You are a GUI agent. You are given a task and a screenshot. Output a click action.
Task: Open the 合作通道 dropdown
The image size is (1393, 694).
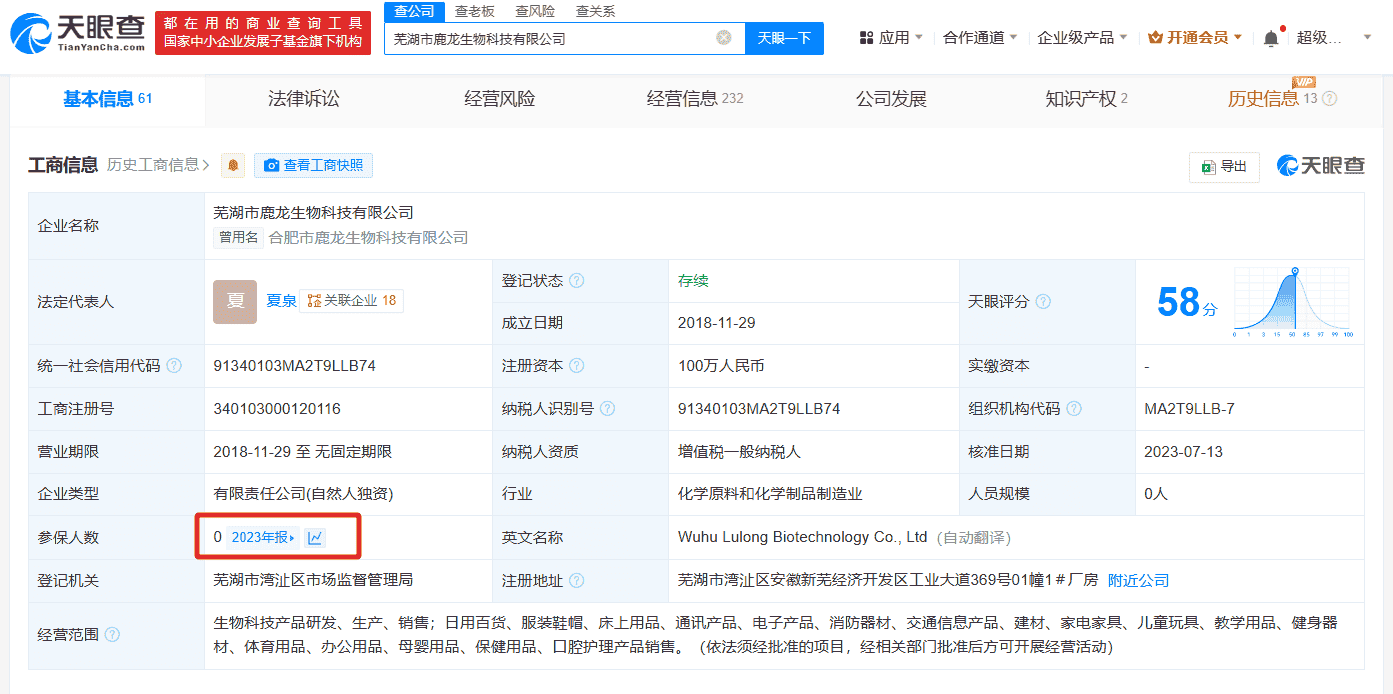(980, 38)
